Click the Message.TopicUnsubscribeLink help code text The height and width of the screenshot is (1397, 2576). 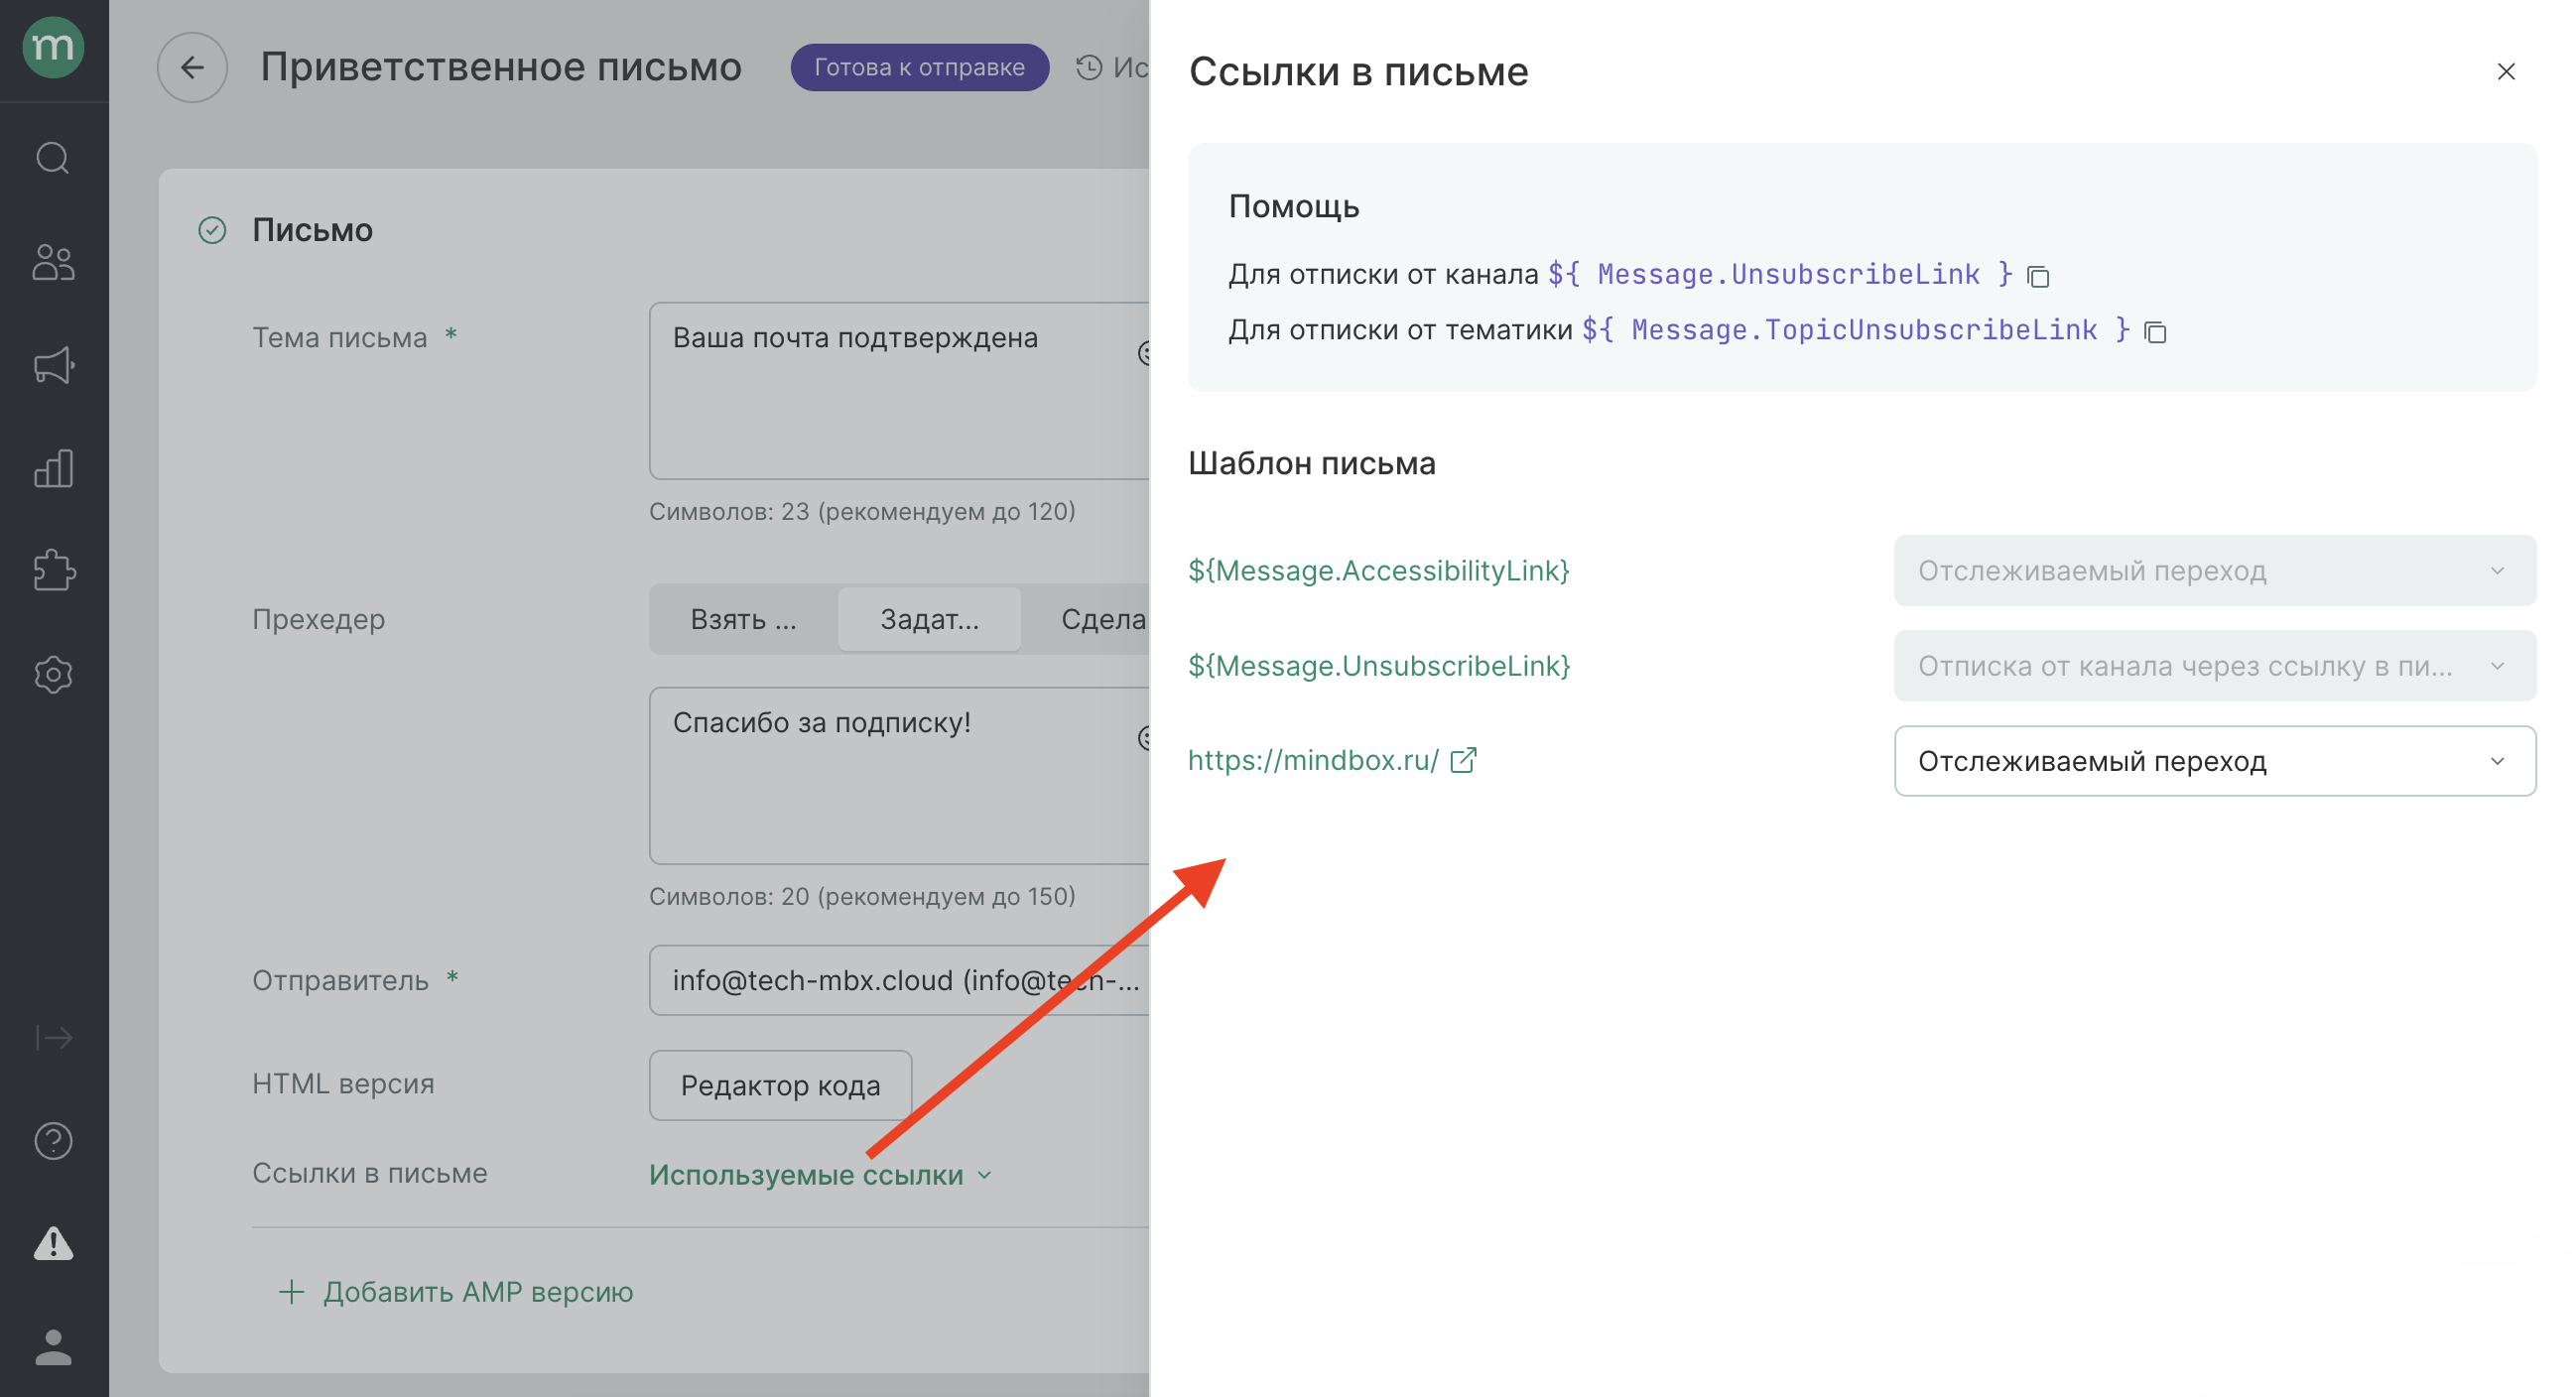1855,330
